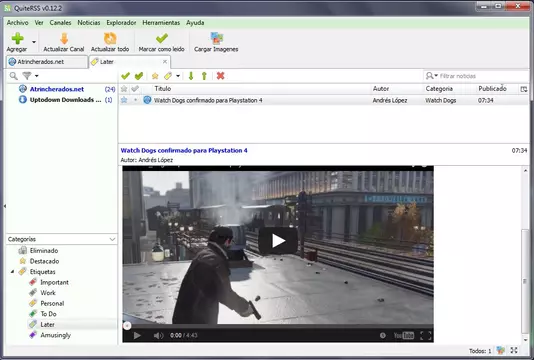Open the Watch Dogs confirmado headline link
Viewport: 534px width, 360px height.
(x=184, y=151)
